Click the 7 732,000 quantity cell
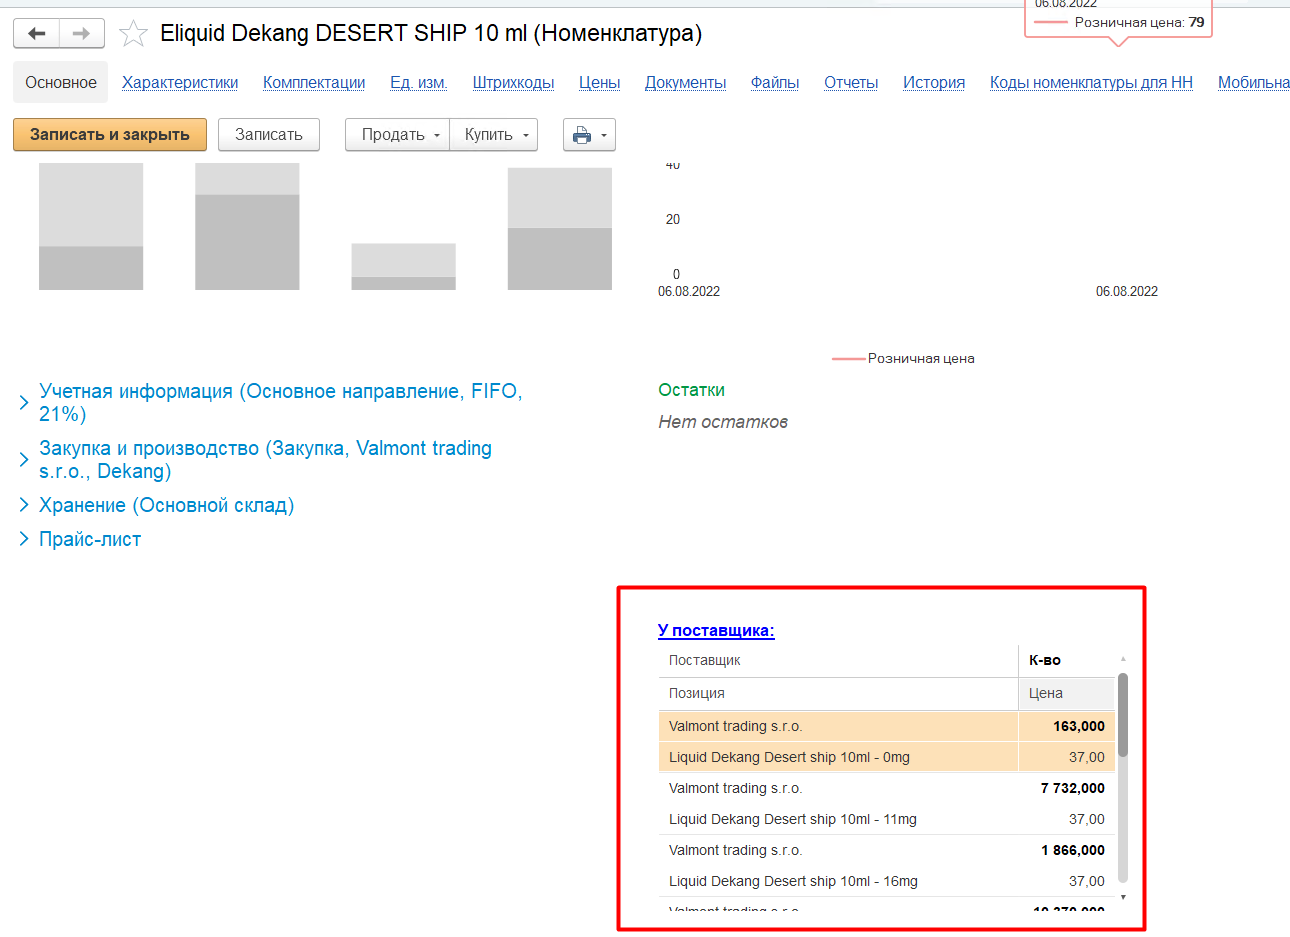Image resolution: width=1290 pixels, height=937 pixels. 1066,788
